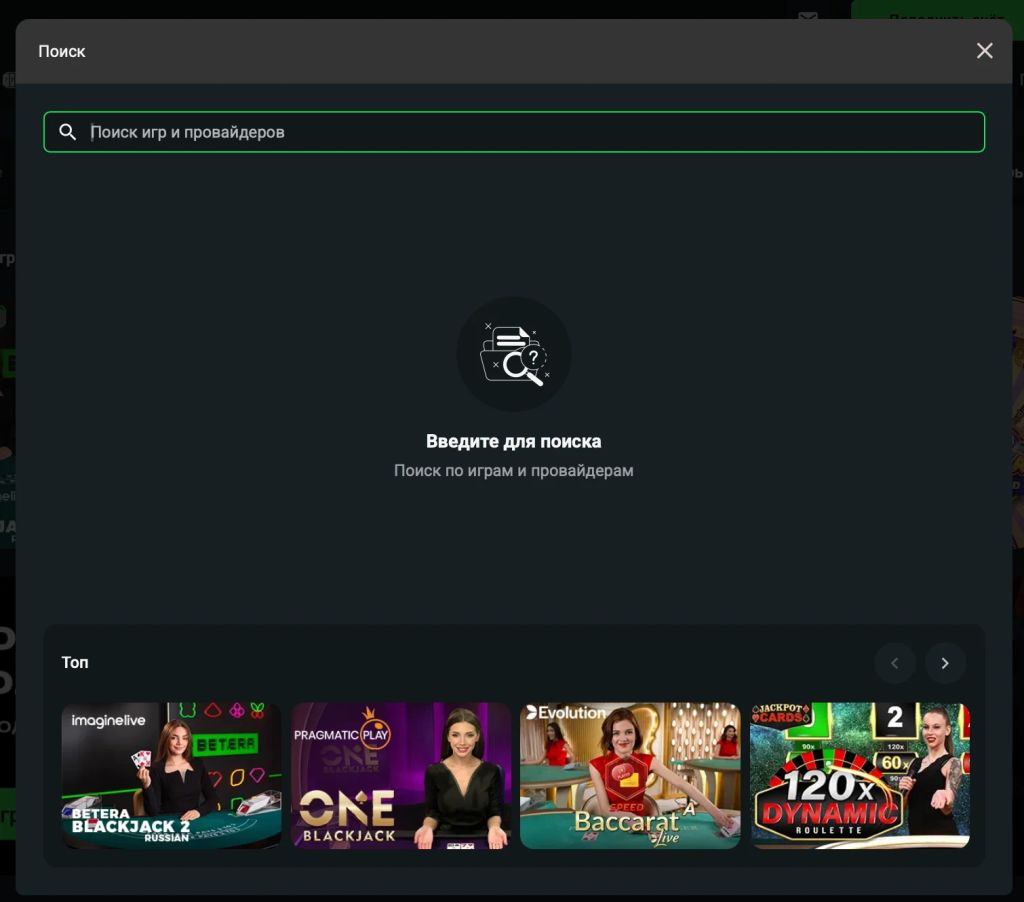
Task: Open the envelope notifications icon at the top
Action: coord(809,16)
